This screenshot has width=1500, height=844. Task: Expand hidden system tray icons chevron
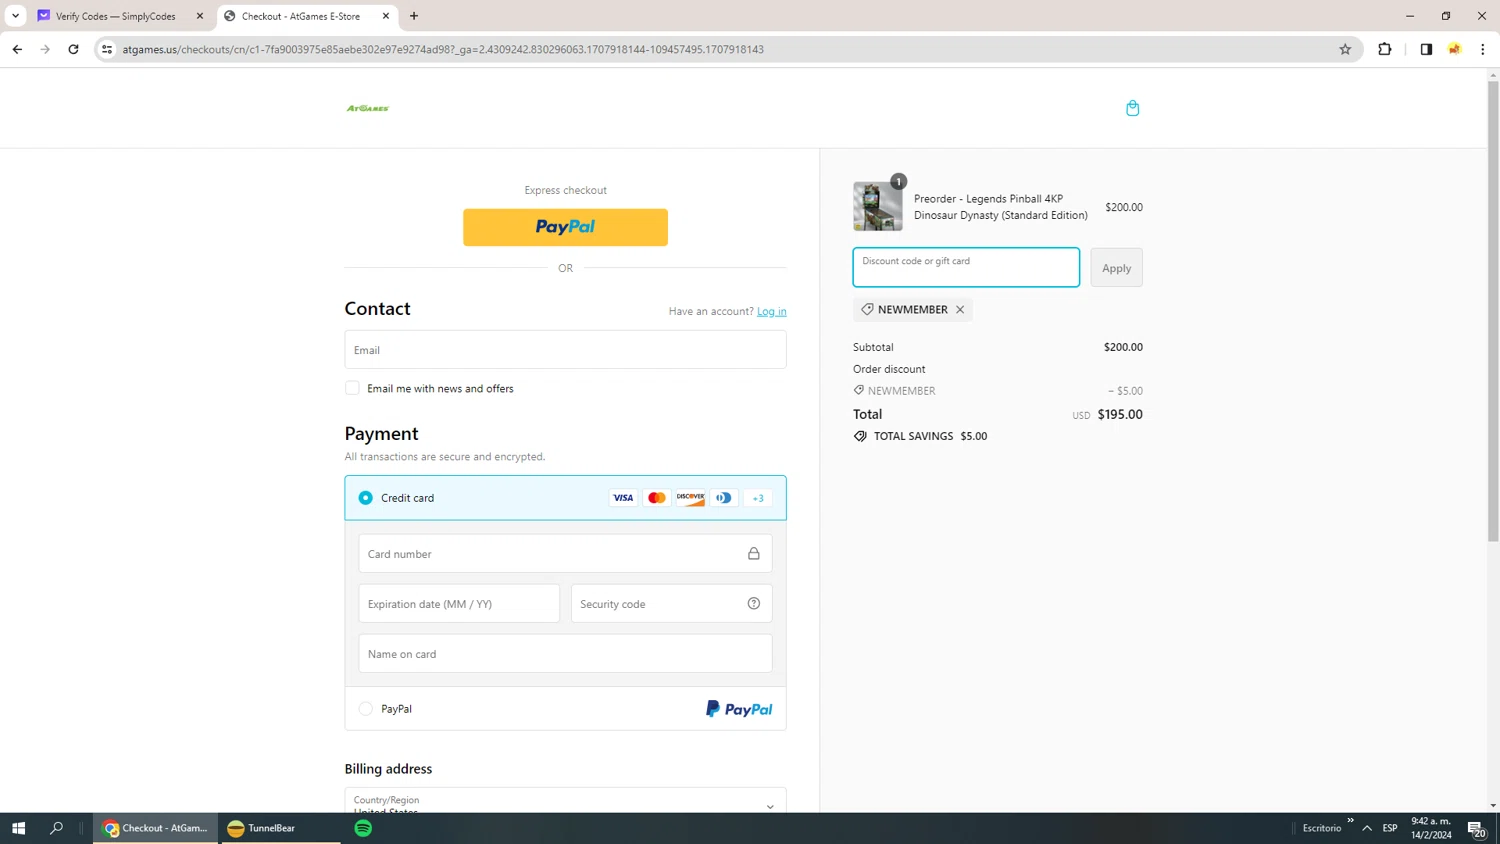pos(1367,828)
